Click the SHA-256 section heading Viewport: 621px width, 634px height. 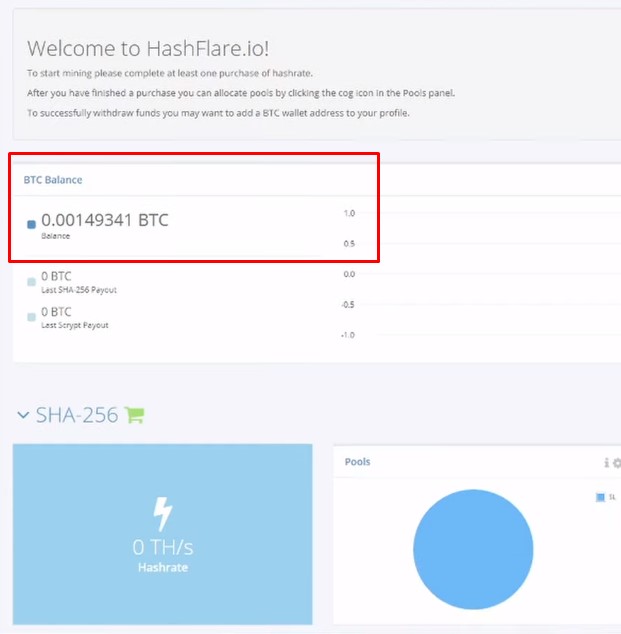77,415
